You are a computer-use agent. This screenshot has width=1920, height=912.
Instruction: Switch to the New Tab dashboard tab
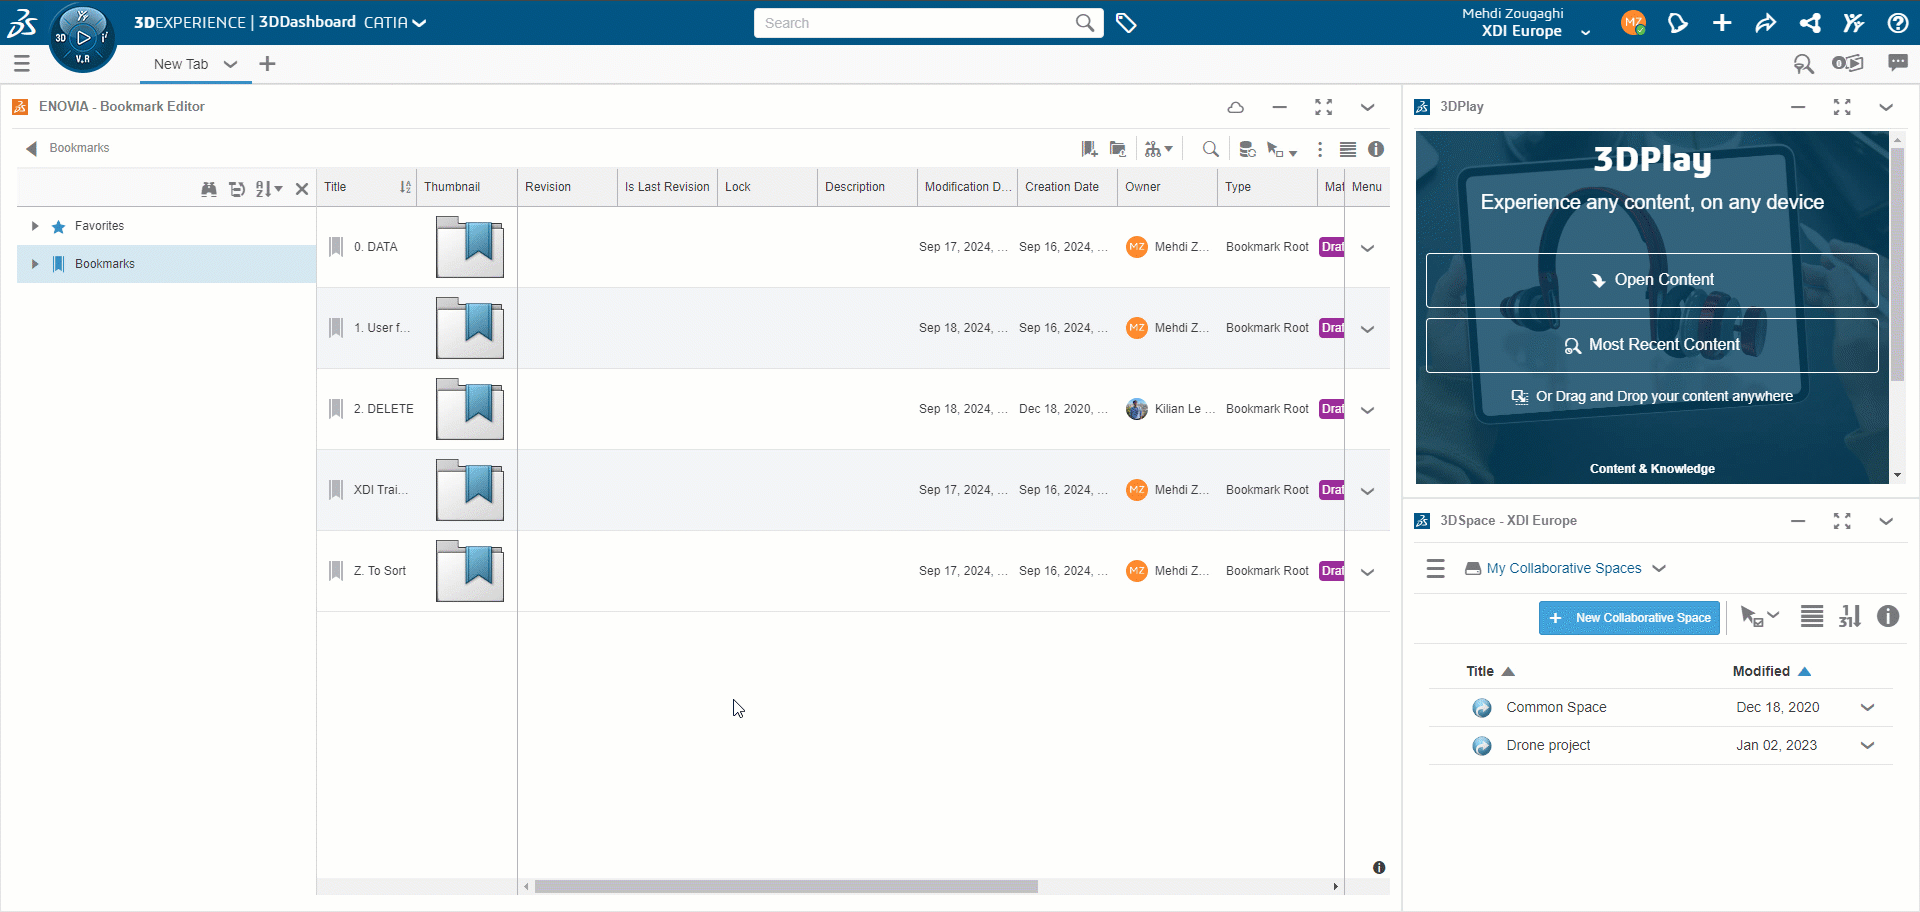180,64
